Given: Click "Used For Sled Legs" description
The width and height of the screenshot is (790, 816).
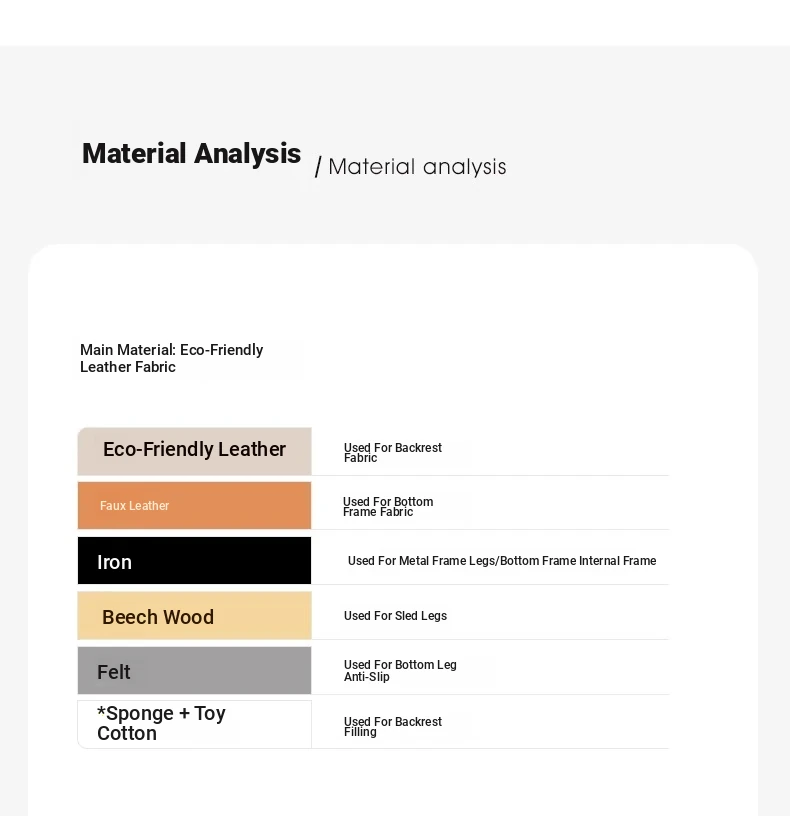Looking at the screenshot, I should (x=395, y=616).
